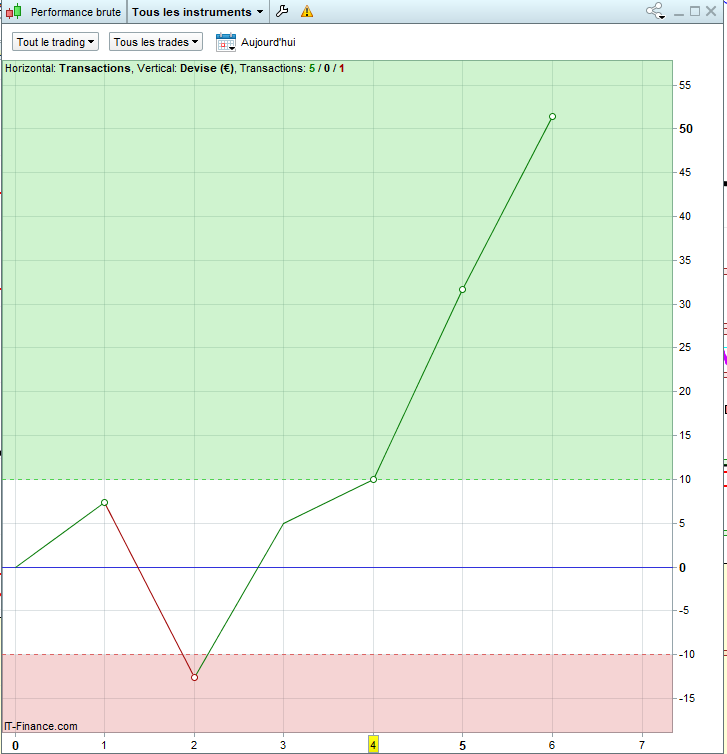This screenshot has width=727, height=754.
Task: Click the data point at transaction 1
Action: tap(104, 503)
